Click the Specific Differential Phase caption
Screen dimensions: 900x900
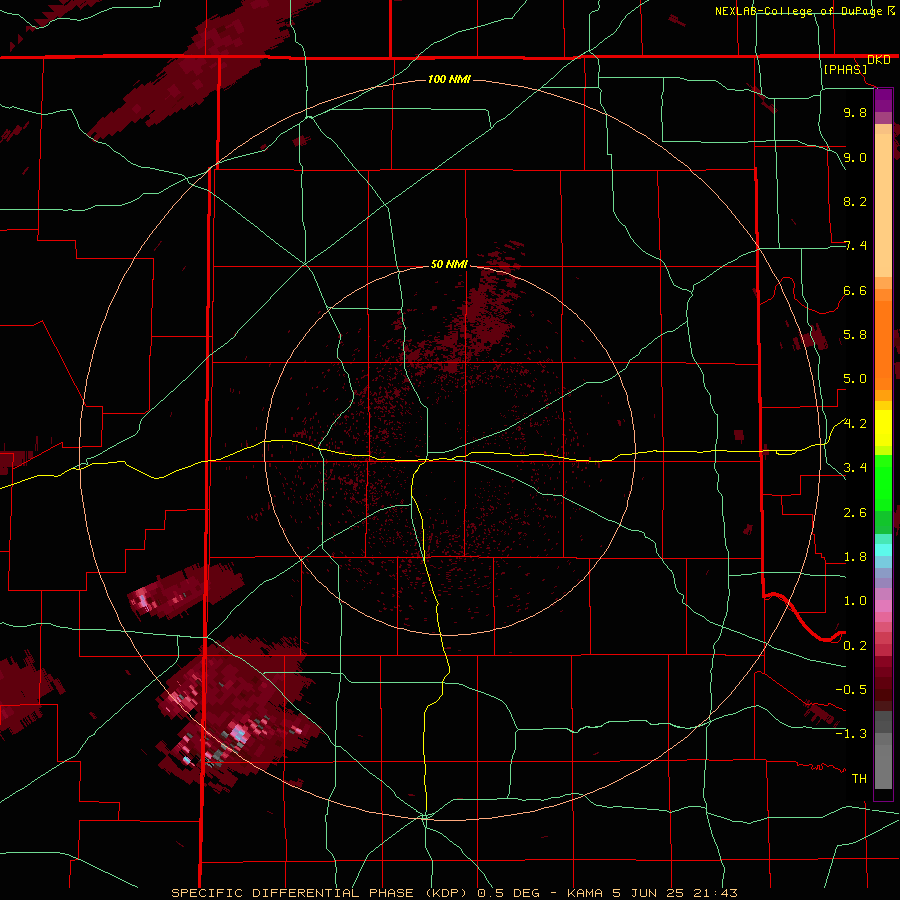tap(454, 893)
